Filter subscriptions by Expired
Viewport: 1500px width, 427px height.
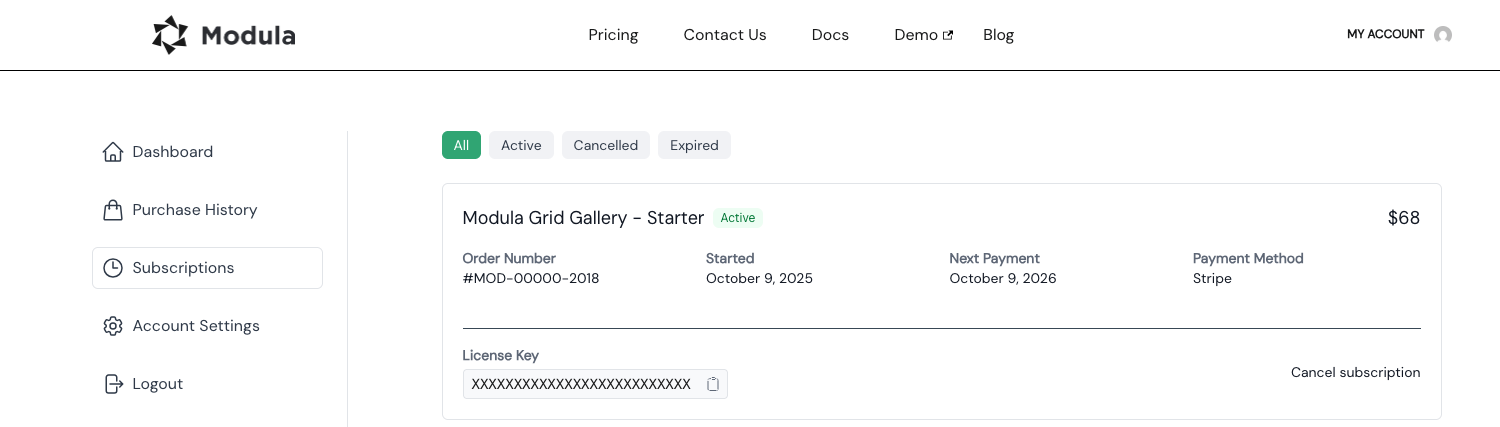(694, 145)
